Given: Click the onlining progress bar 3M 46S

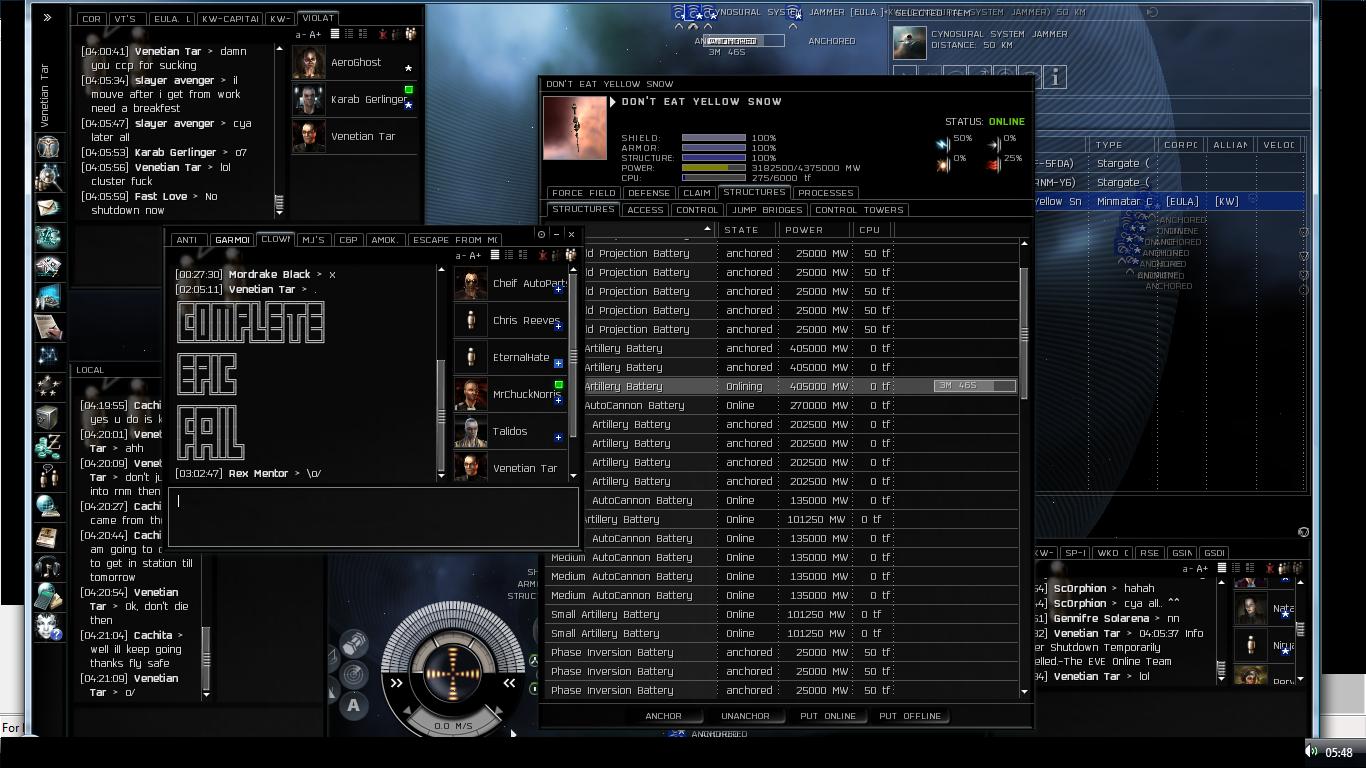Looking at the screenshot, I should coord(975,386).
